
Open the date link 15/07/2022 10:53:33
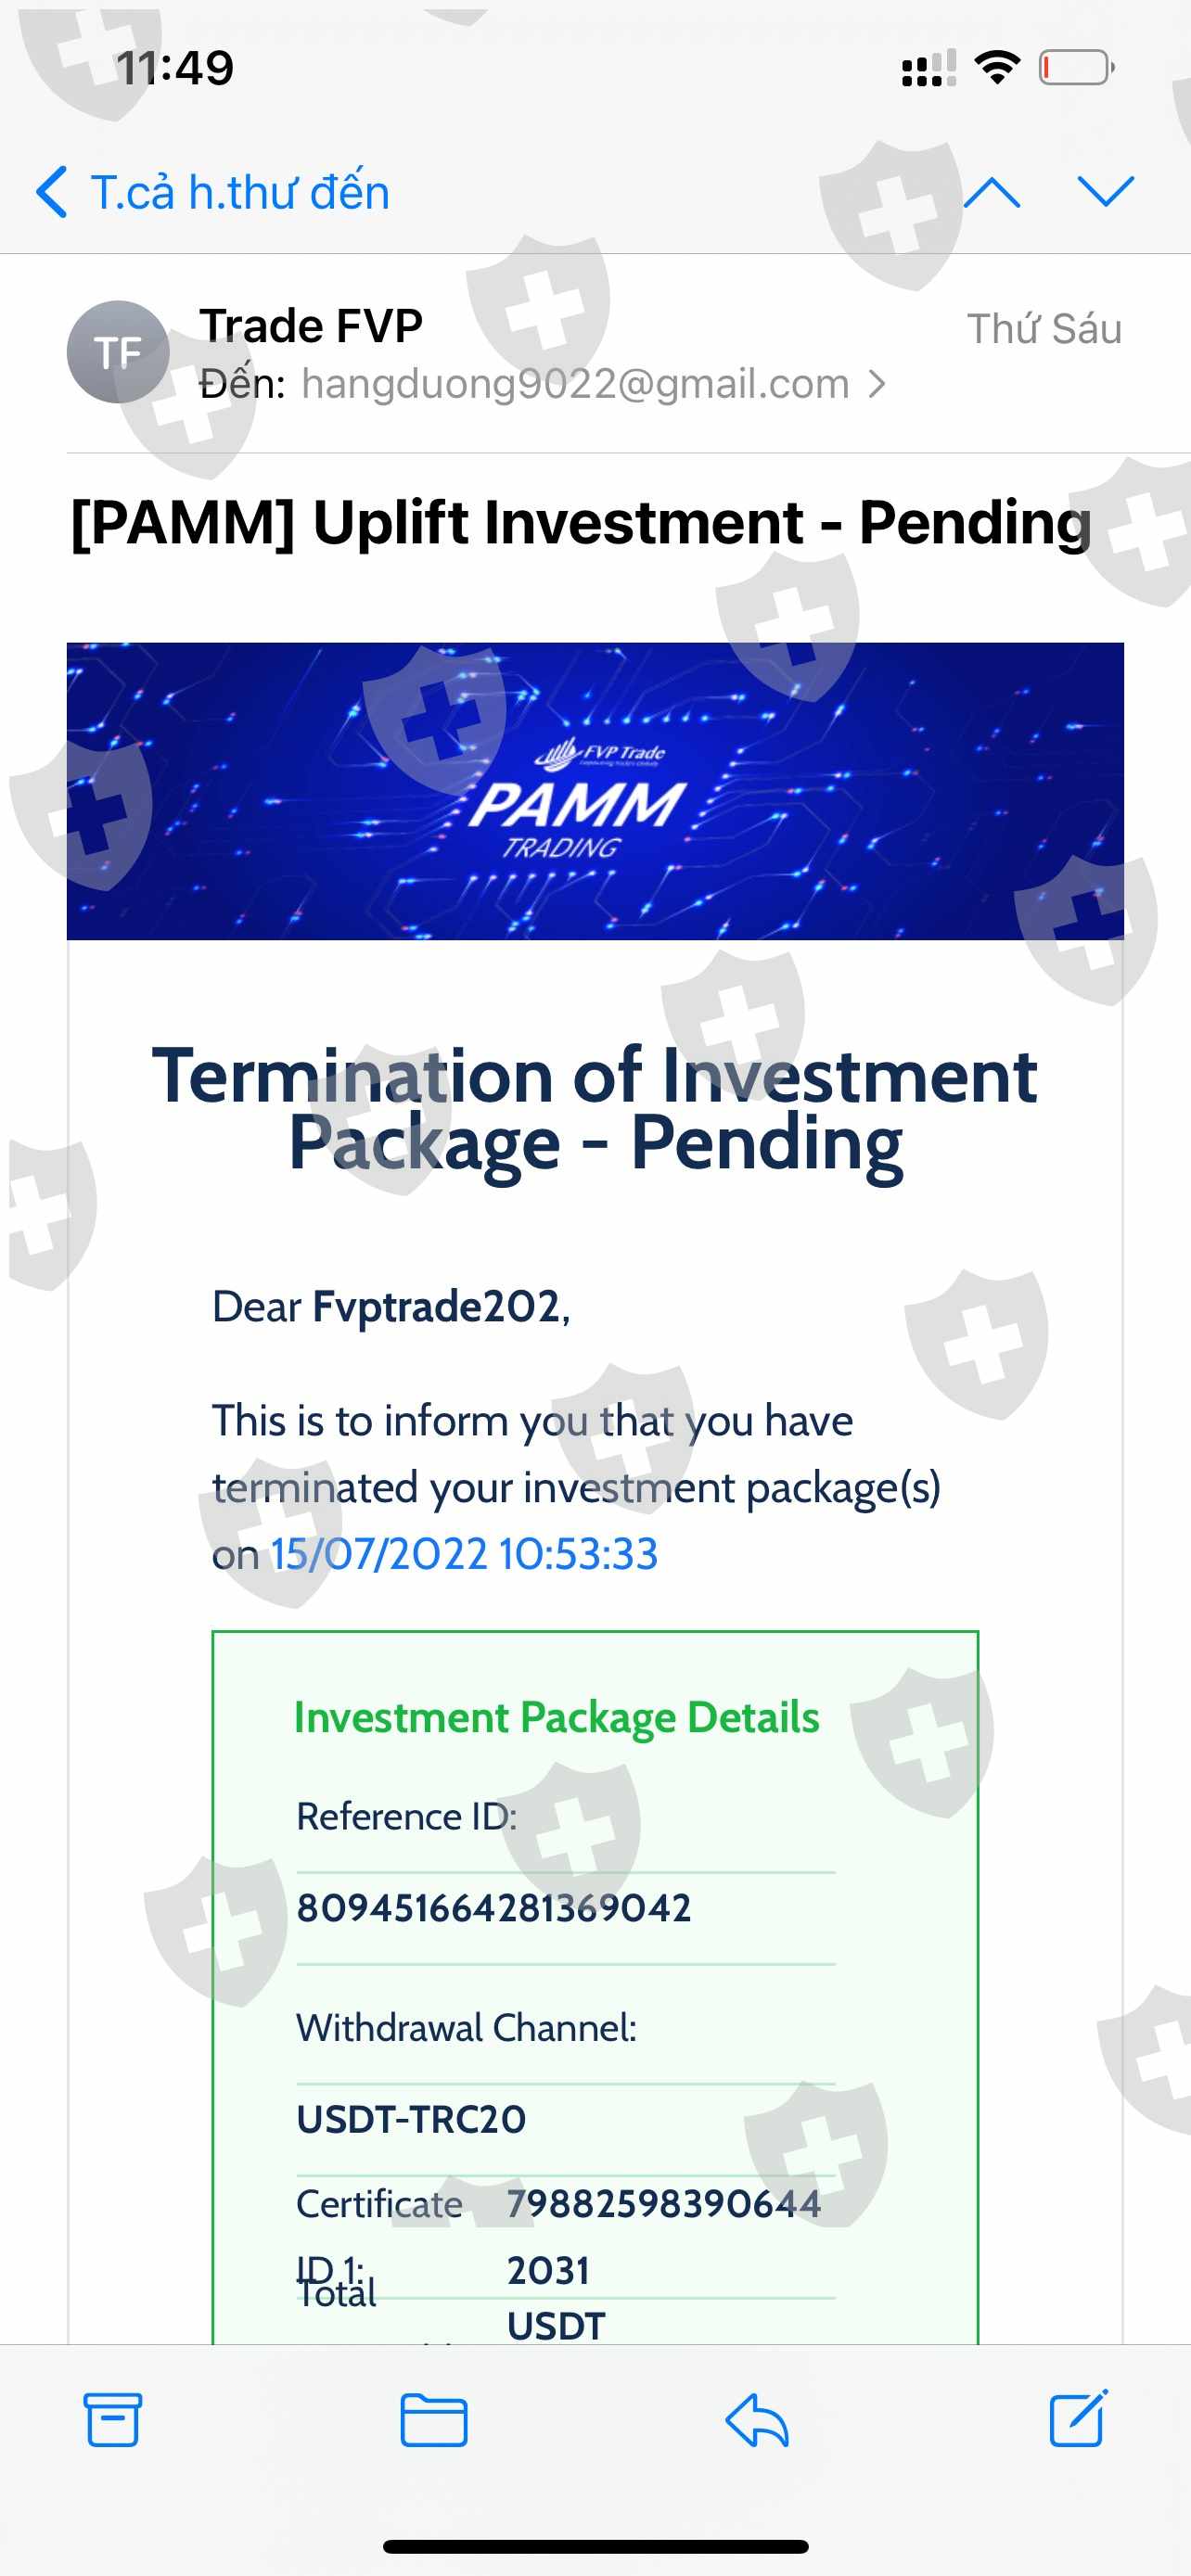click(464, 1554)
